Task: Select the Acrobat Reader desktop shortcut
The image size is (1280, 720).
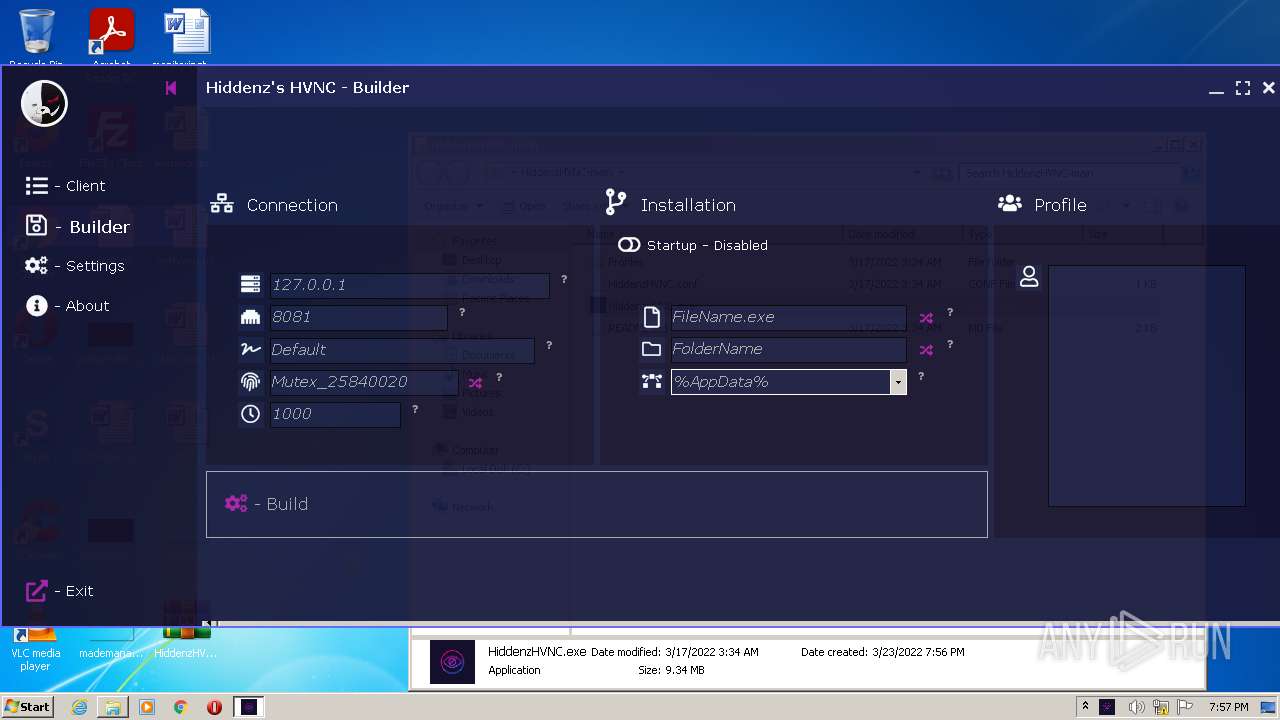Action: 111,36
